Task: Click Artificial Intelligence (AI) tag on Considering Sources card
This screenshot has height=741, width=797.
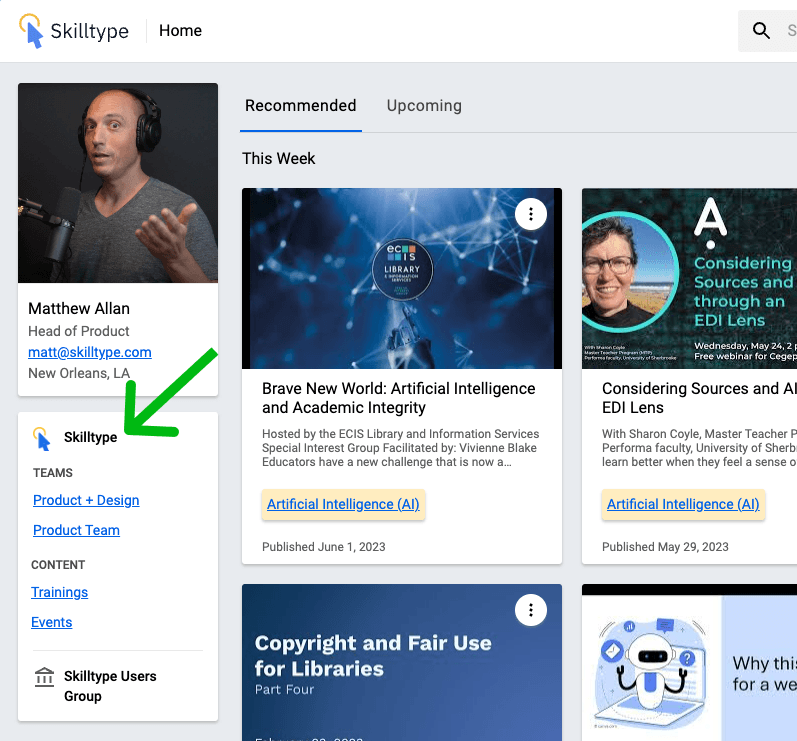Action: [683, 504]
